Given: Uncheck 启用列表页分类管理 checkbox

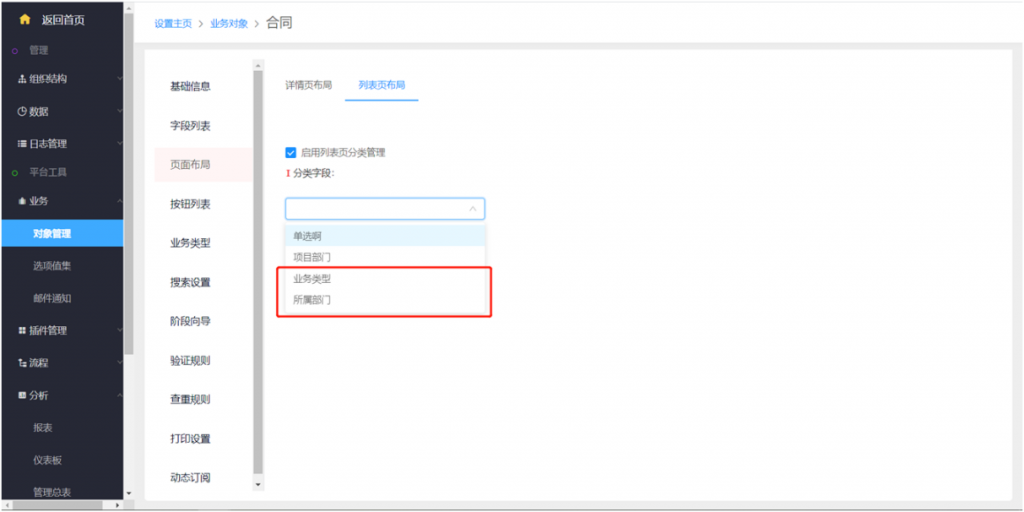Looking at the screenshot, I should click(291, 153).
